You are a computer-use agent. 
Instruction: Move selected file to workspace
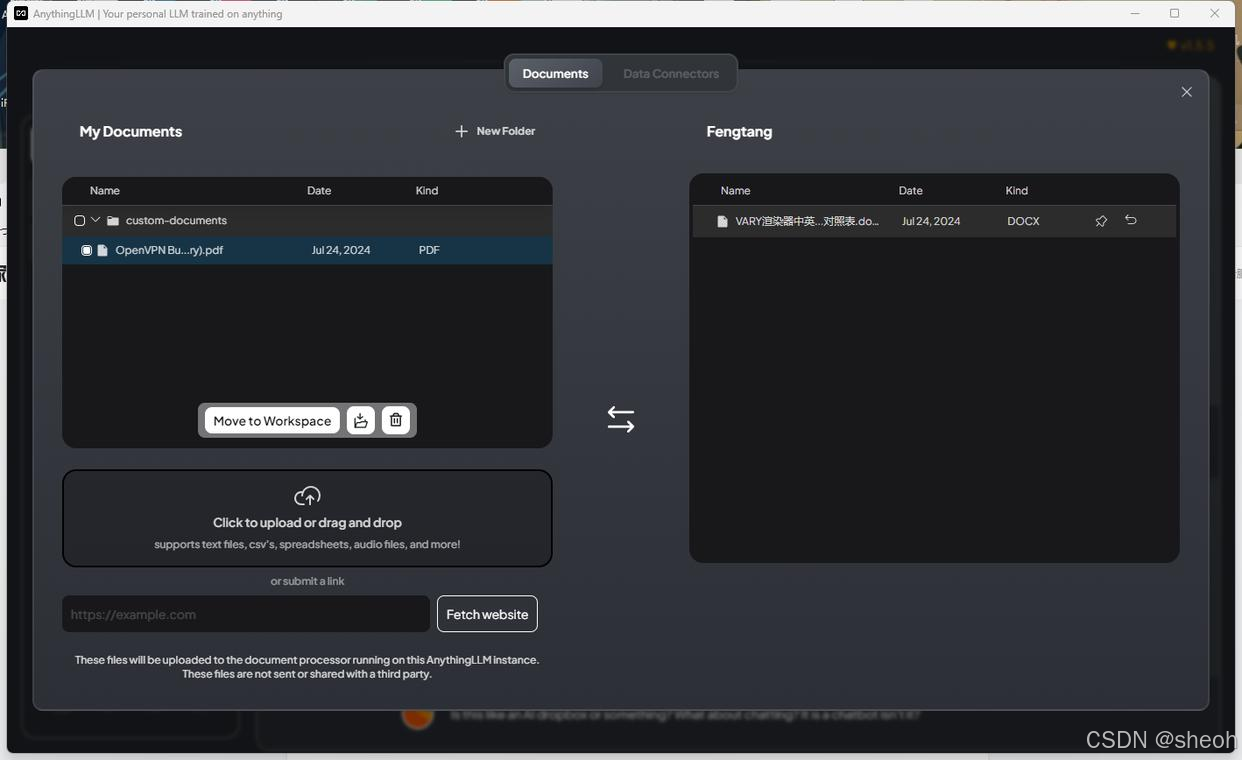272,421
